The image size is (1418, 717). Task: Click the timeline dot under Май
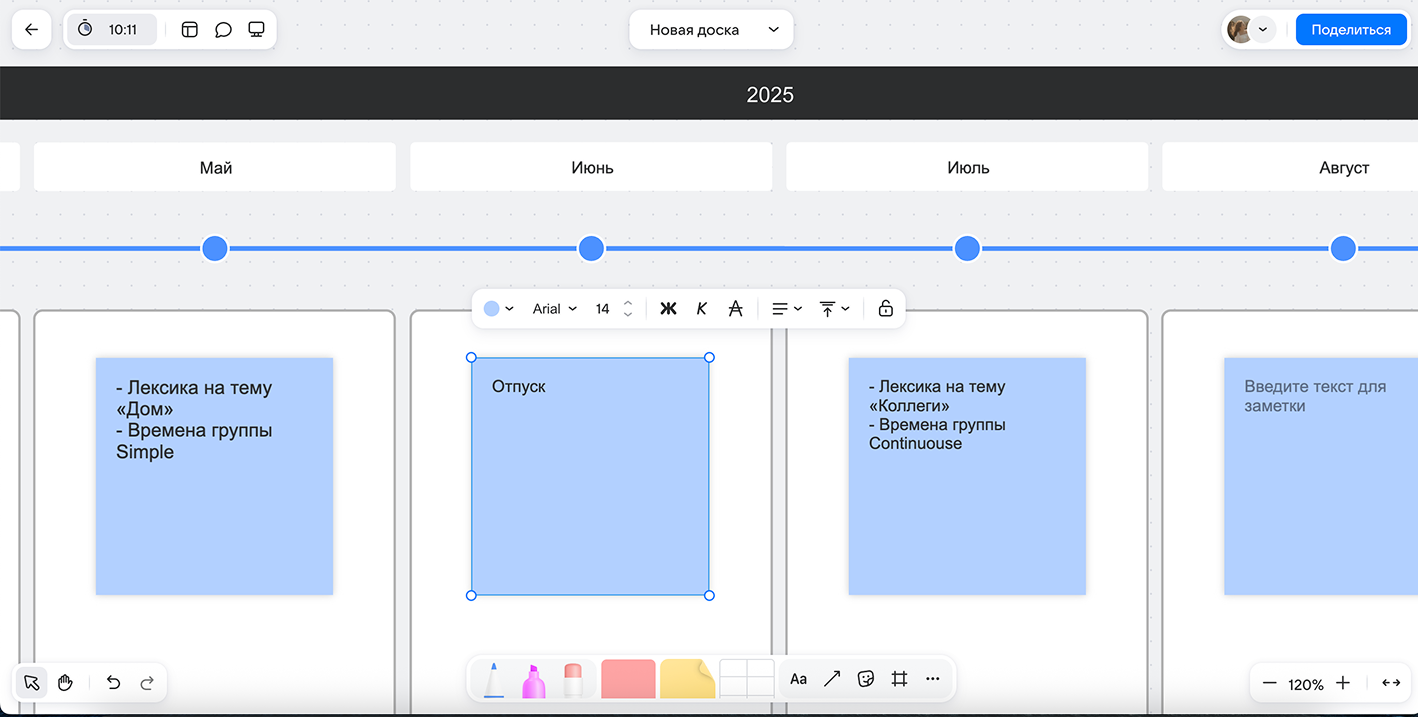coord(215,248)
